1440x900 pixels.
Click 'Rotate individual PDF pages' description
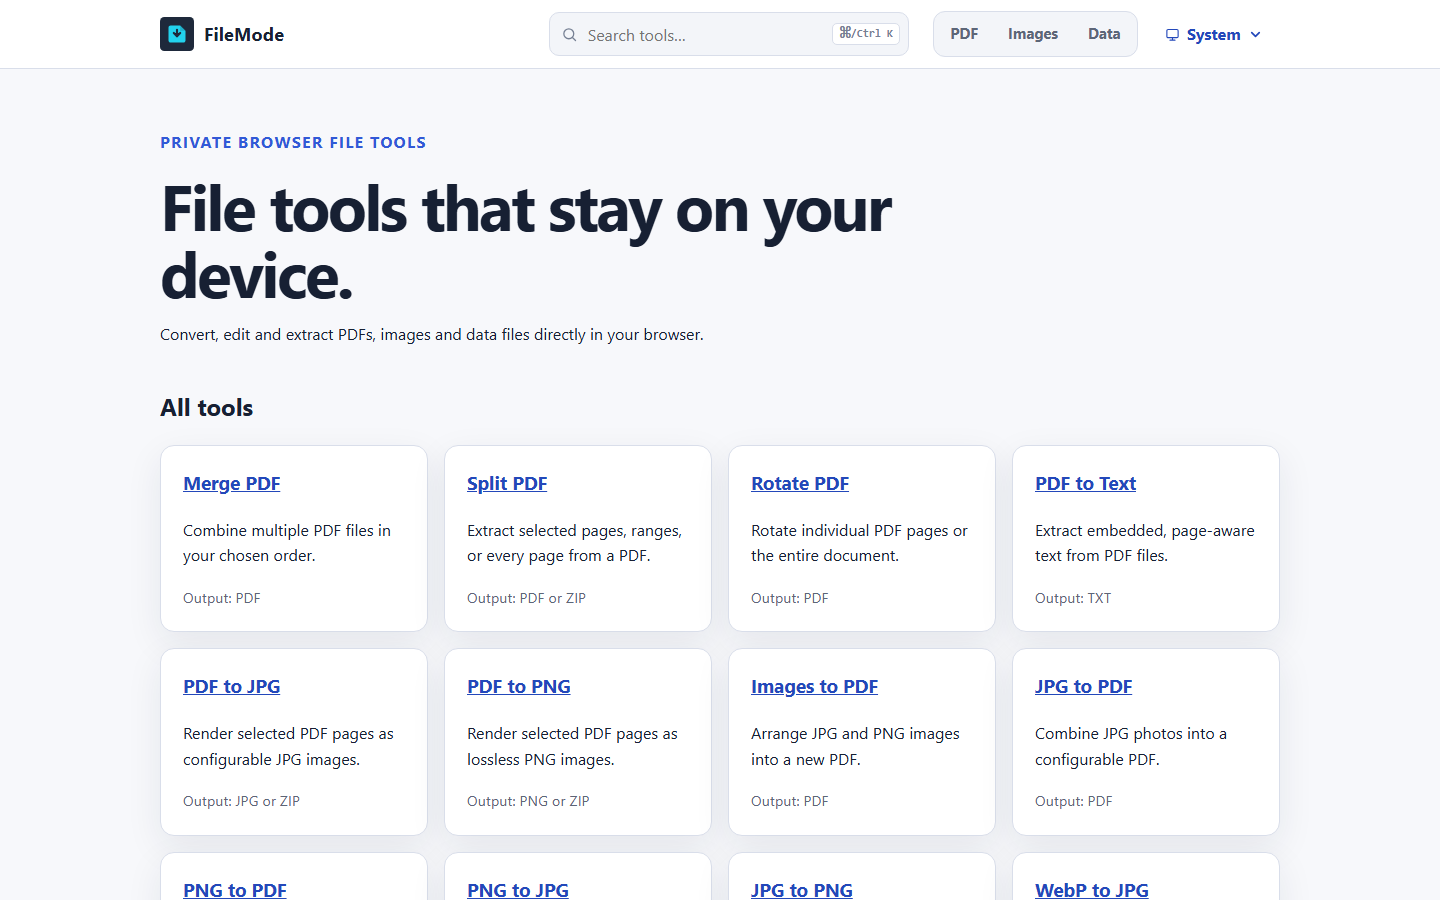tap(859, 543)
